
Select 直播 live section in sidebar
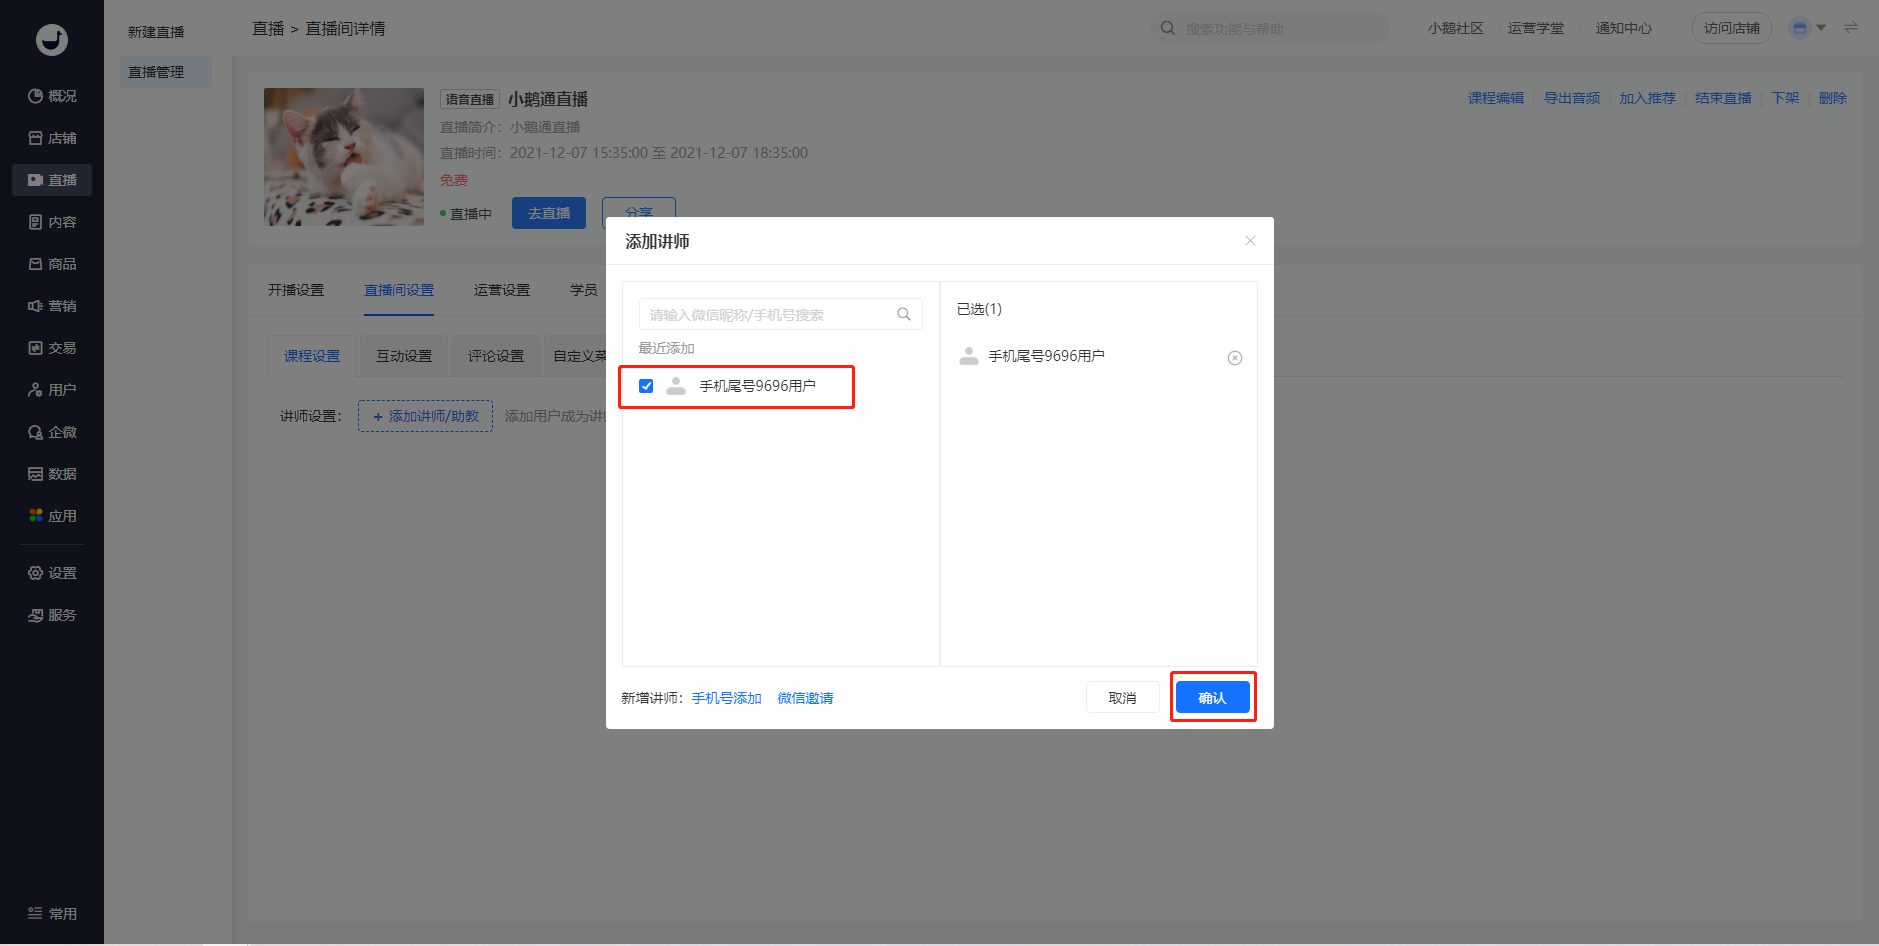[52, 180]
